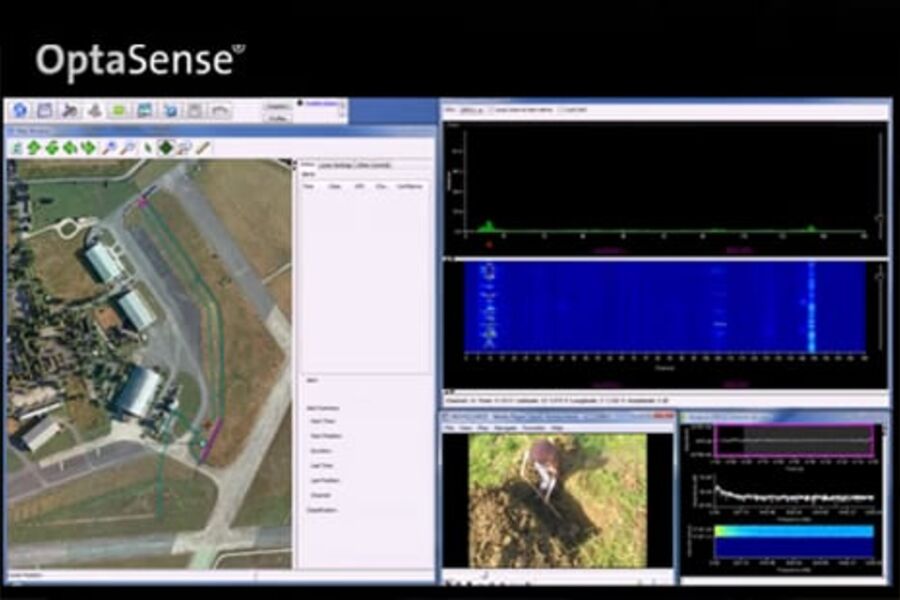Click the lower small button right of main toolbar
900x600 pixels.
coord(278,117)
